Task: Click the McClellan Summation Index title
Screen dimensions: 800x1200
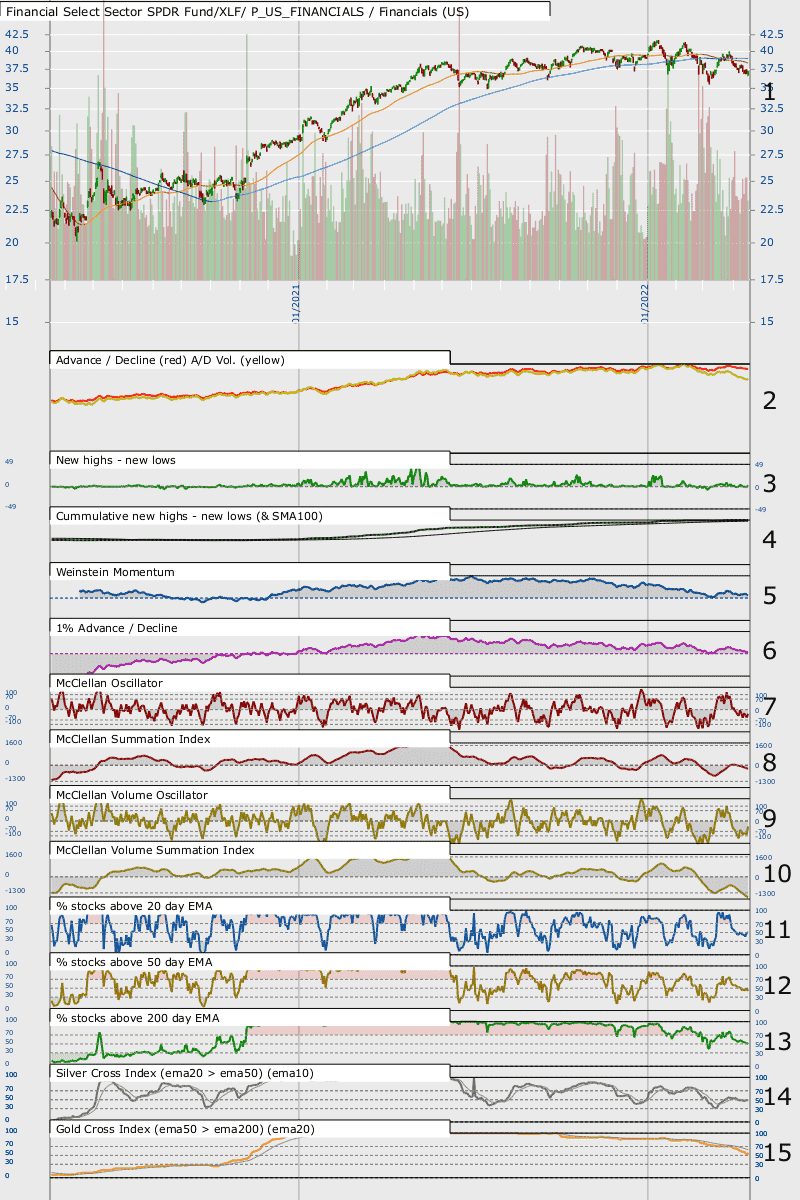Action: [x=134, y=739]
